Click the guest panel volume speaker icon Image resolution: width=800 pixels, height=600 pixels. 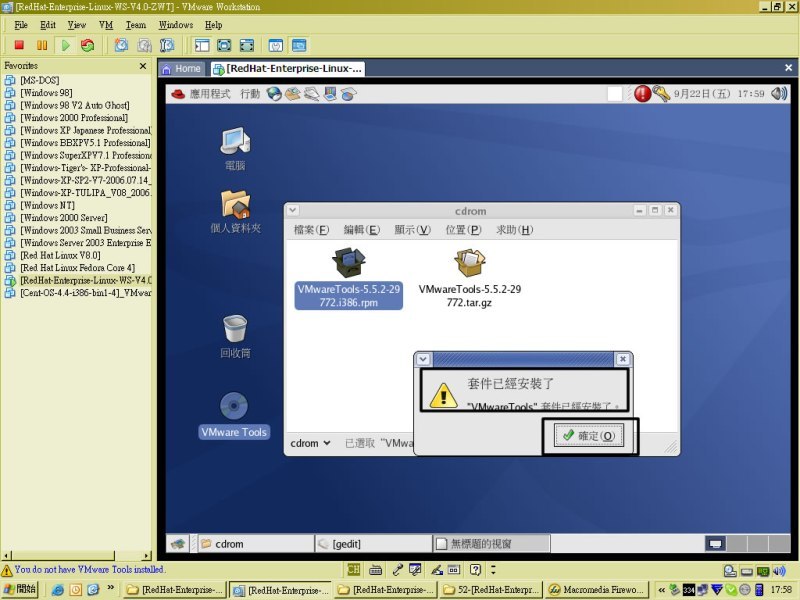point(779,93)
